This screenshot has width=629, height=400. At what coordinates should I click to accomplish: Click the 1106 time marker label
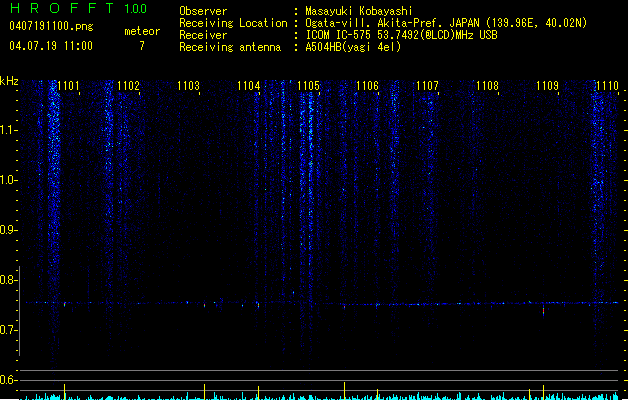tap(367, 86)
